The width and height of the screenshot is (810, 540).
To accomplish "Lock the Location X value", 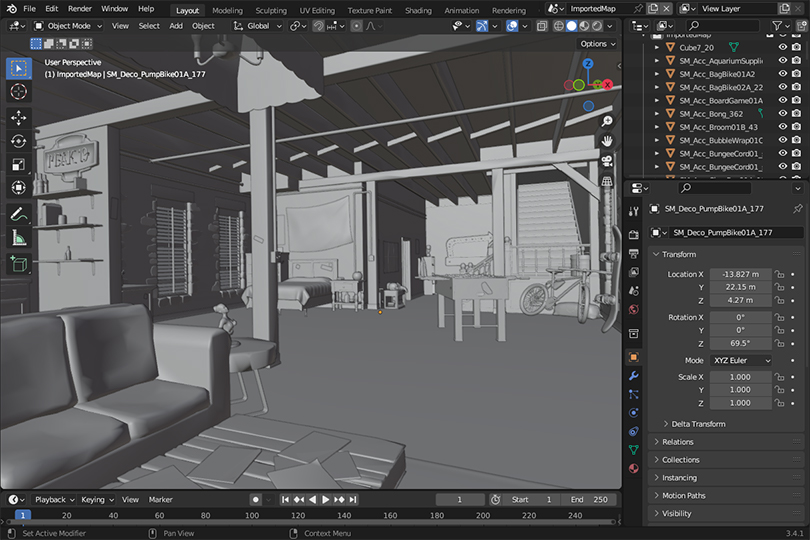I will [x=779, y=274].
